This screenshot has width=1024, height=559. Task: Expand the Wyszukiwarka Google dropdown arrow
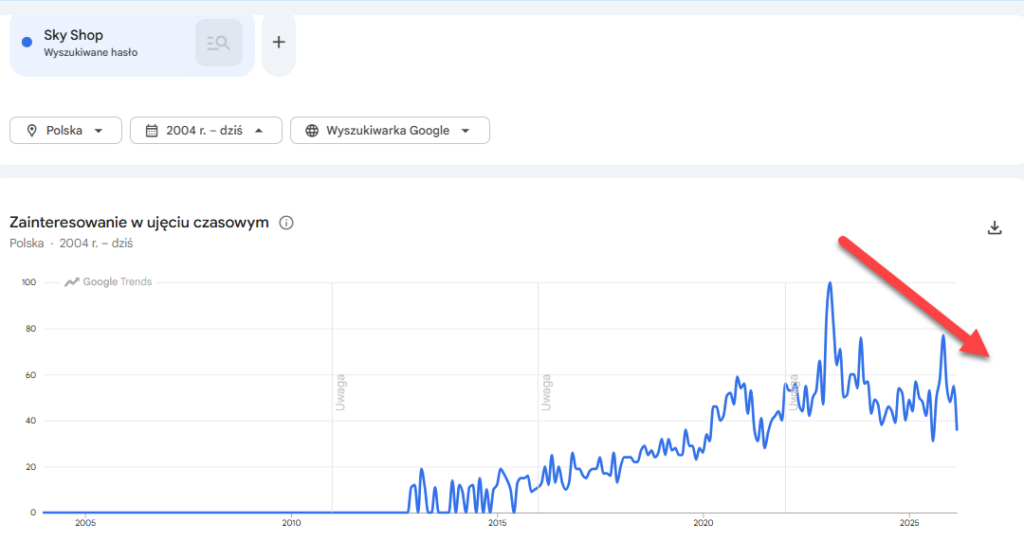pyautogui.click(x=465, y=130)
